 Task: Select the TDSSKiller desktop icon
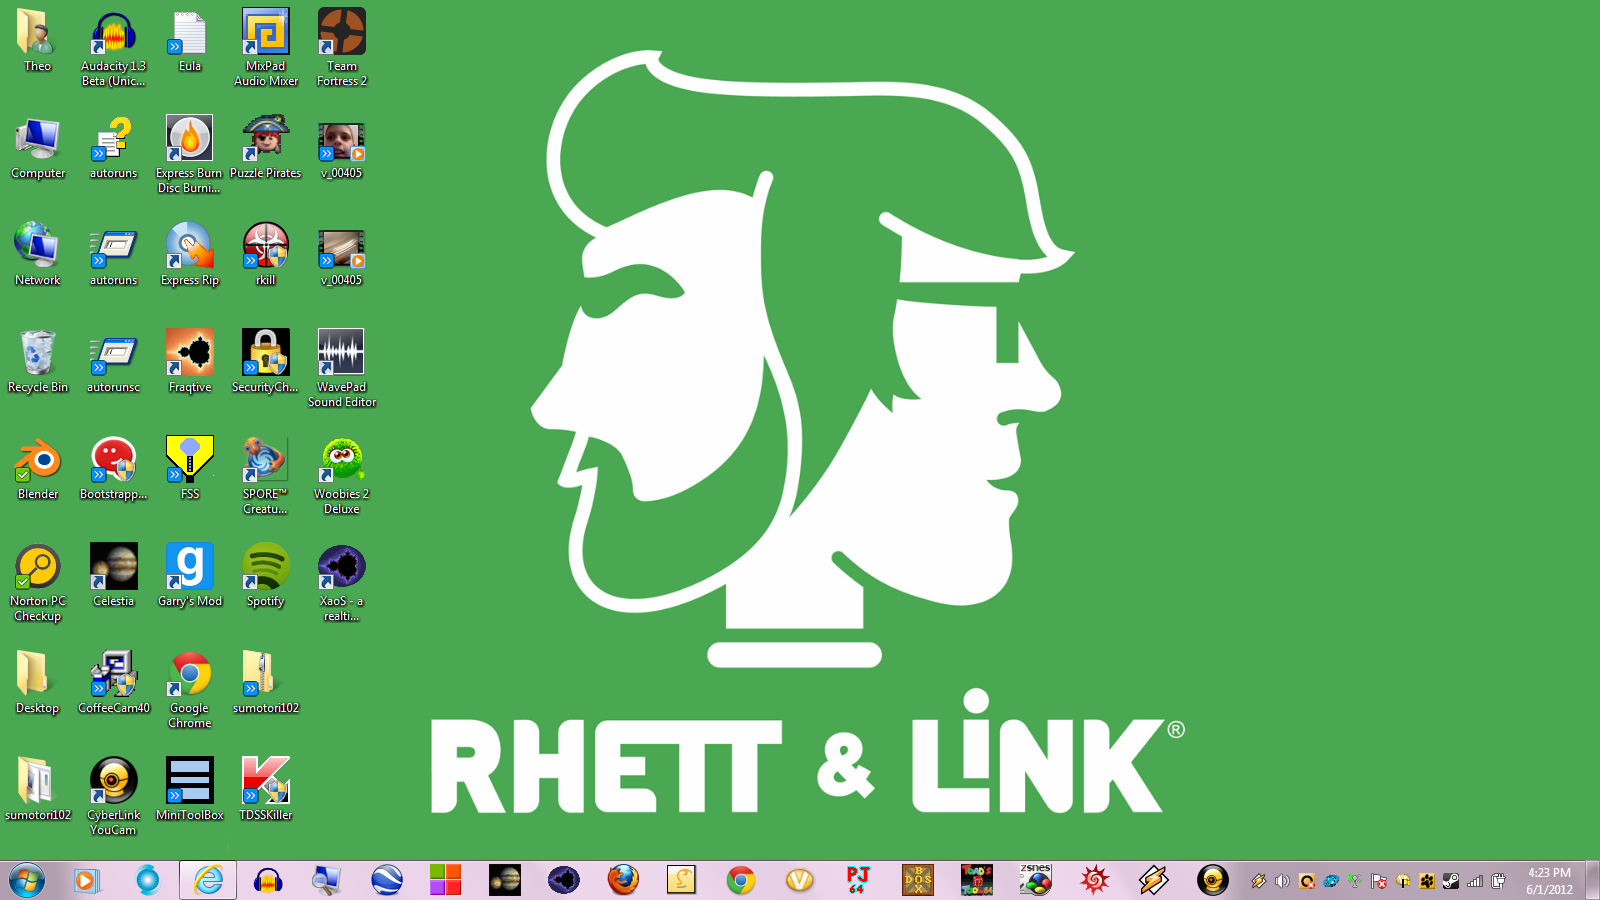265,781
